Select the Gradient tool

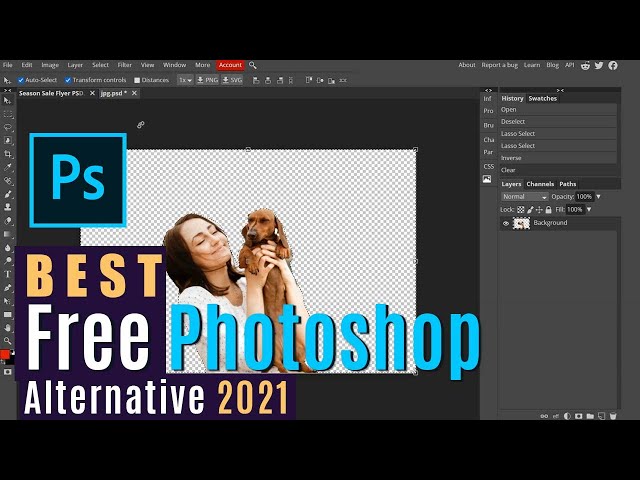tap(8, 234)
